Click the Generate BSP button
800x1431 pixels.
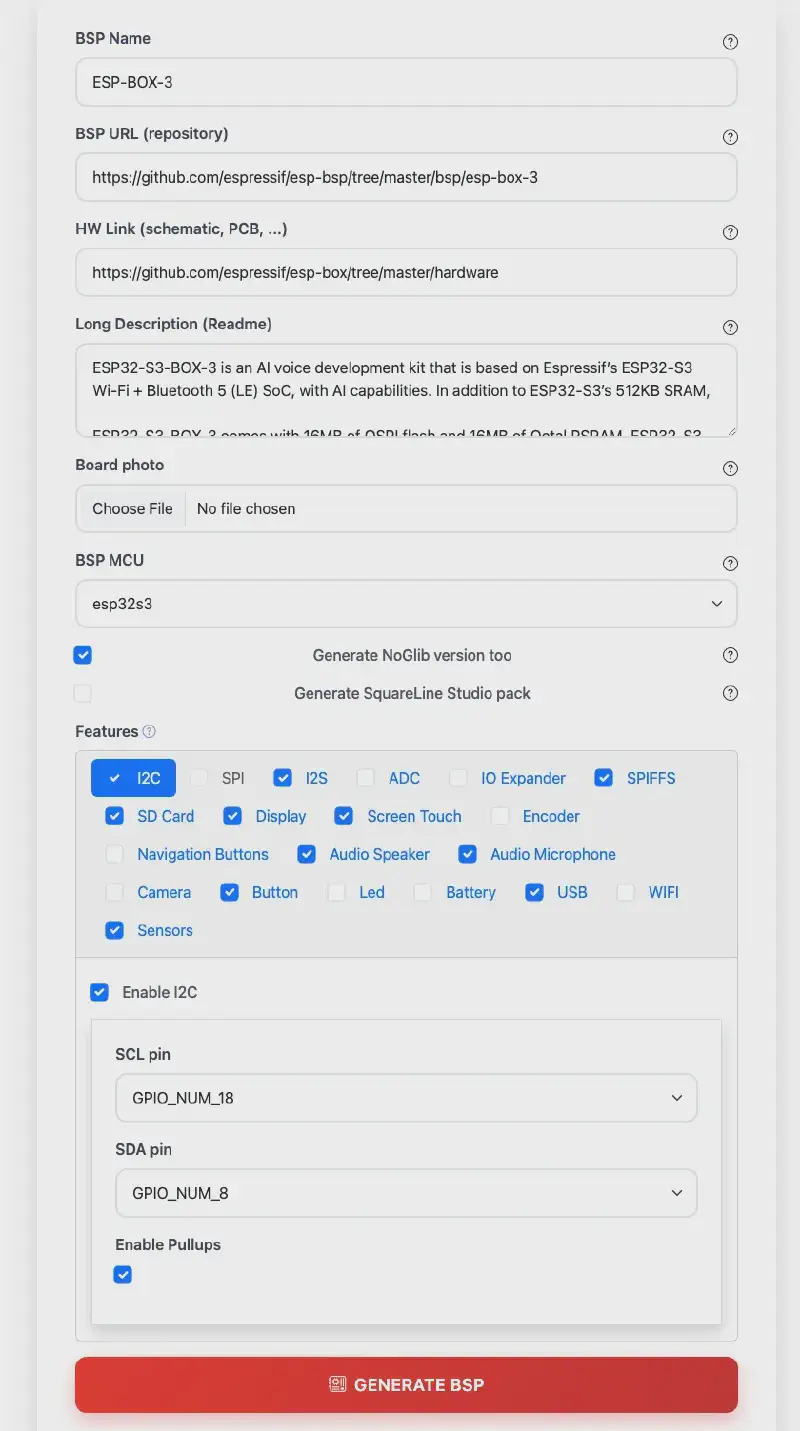tap(406, 1385)
